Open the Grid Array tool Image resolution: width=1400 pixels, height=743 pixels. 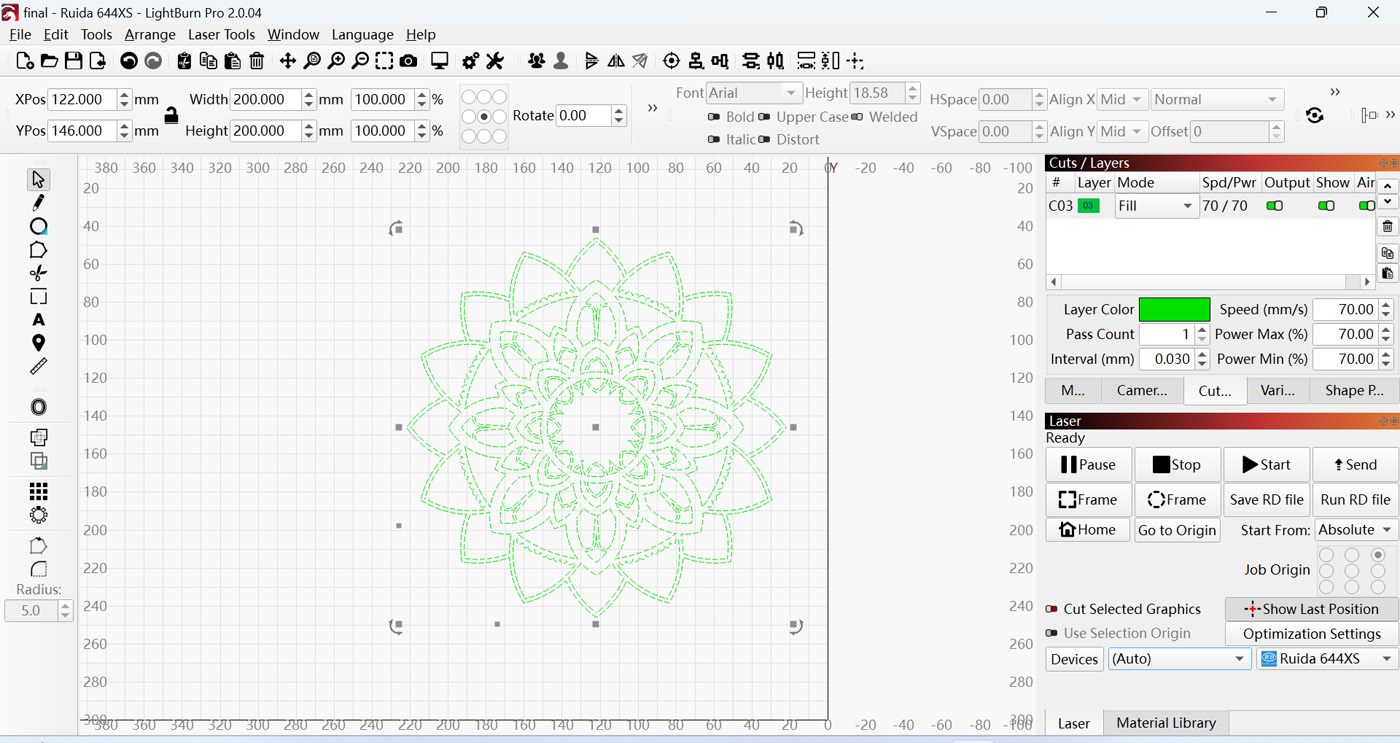click(x=38, y=491)
